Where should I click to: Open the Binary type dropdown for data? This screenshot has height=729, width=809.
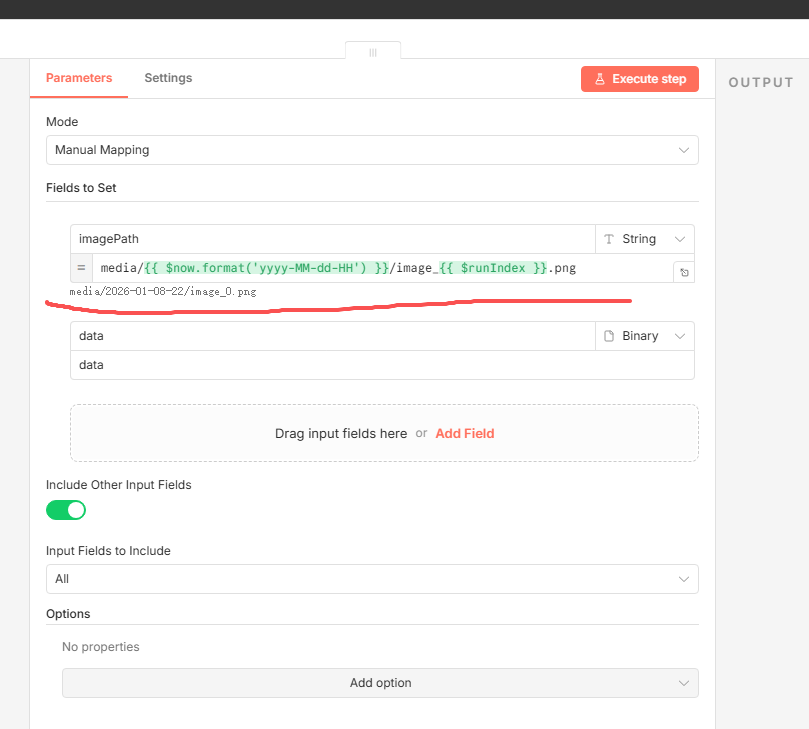click(644, 336)
